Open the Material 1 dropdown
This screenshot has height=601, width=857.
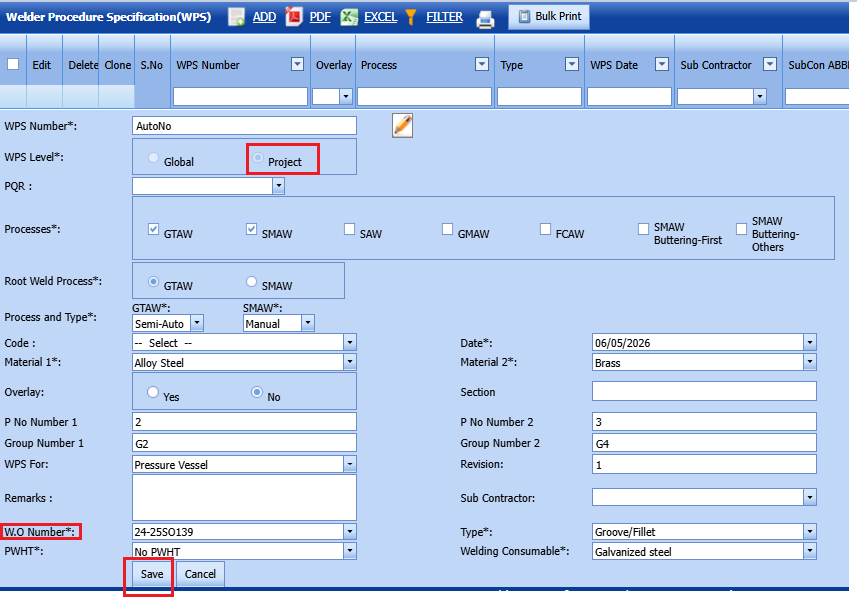click(350, 362)
